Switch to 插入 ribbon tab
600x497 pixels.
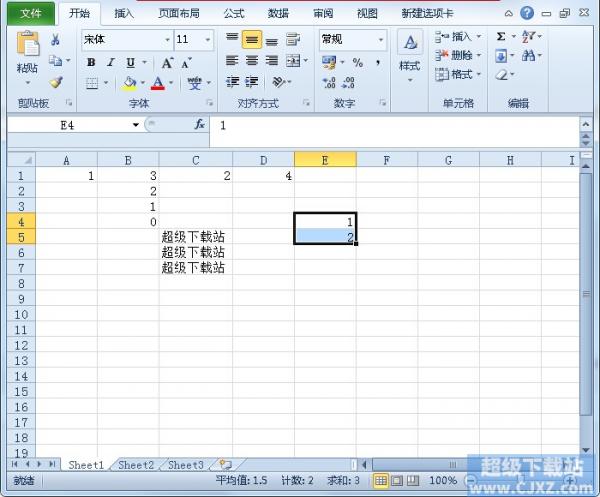tap(124, 14)
